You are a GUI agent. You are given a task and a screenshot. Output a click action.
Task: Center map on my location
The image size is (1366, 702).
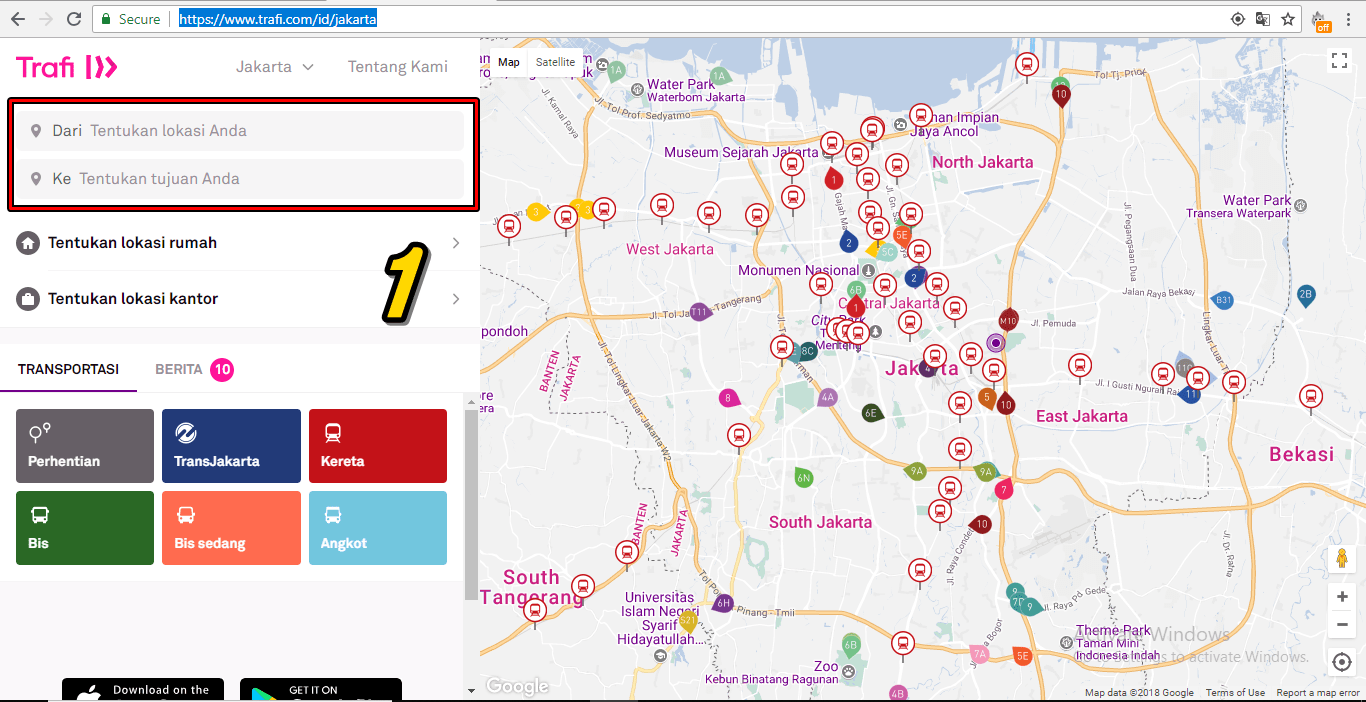1342,662
